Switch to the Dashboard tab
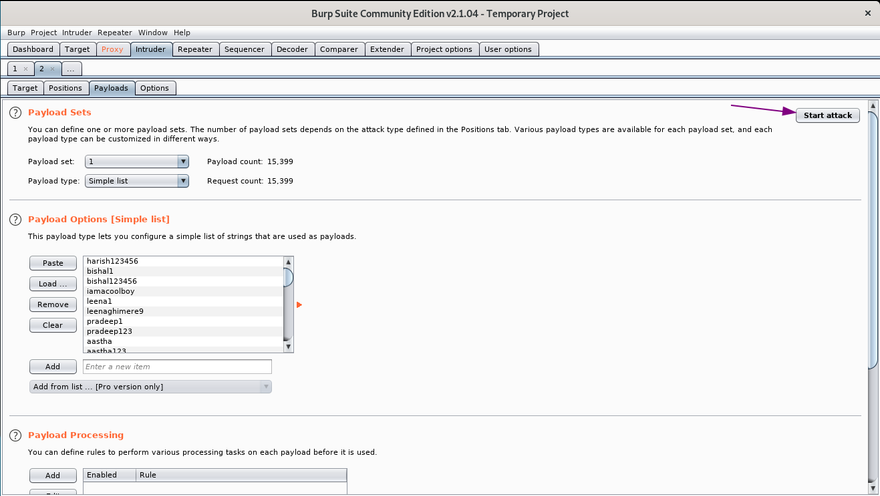The width and height of the screenshot is (880, 496). click(33, 49)
